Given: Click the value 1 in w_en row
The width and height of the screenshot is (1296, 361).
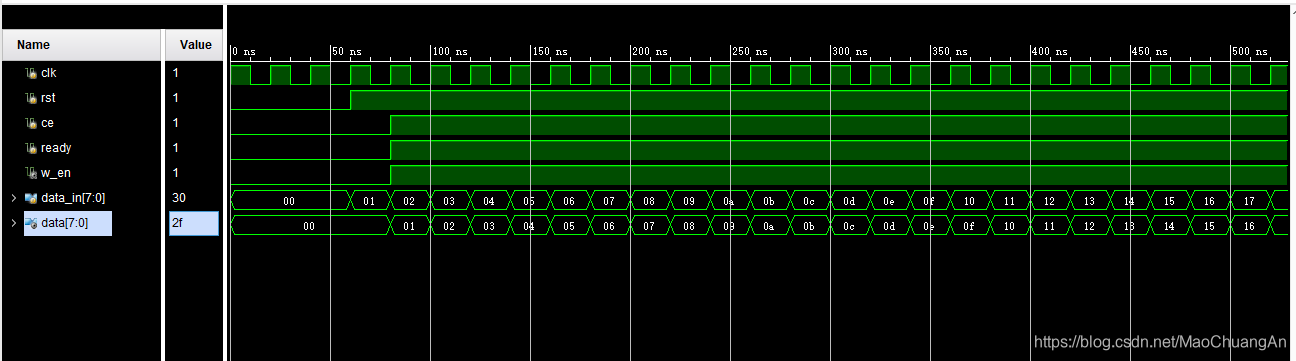Looking at the screenshot, I should [176, 173].
